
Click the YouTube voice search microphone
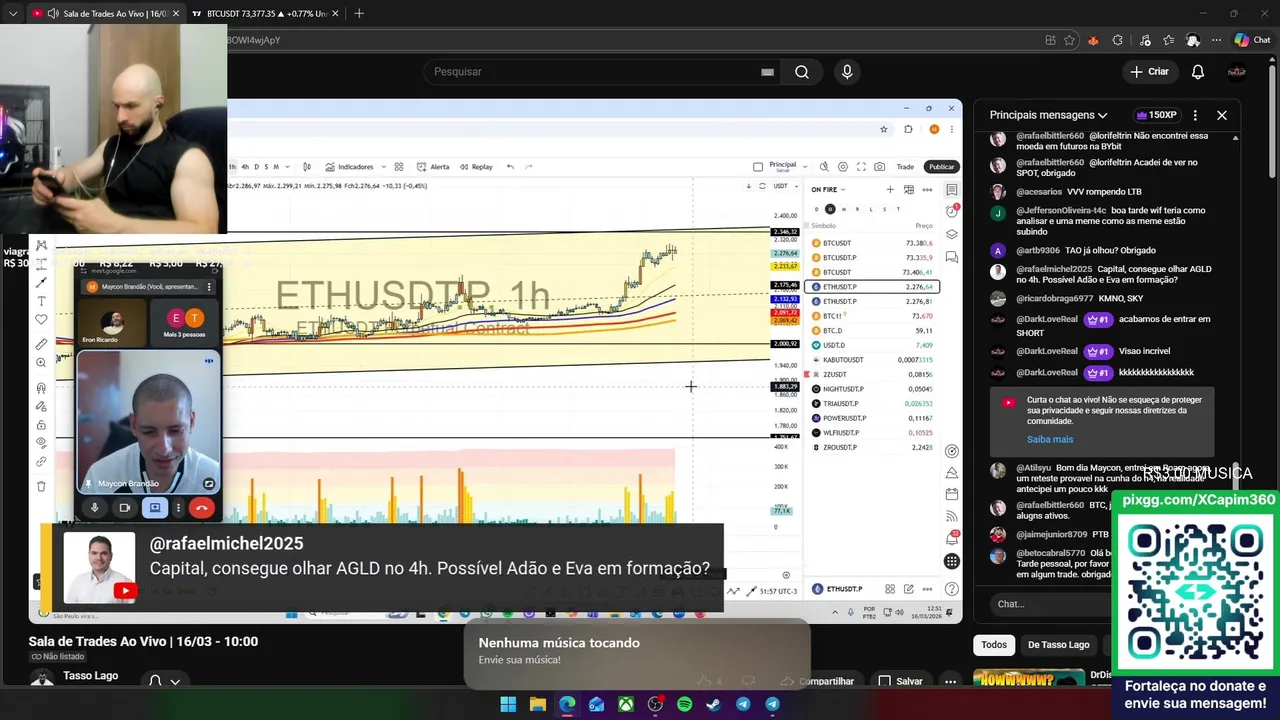pyautogui.click(x=847, y=72)
